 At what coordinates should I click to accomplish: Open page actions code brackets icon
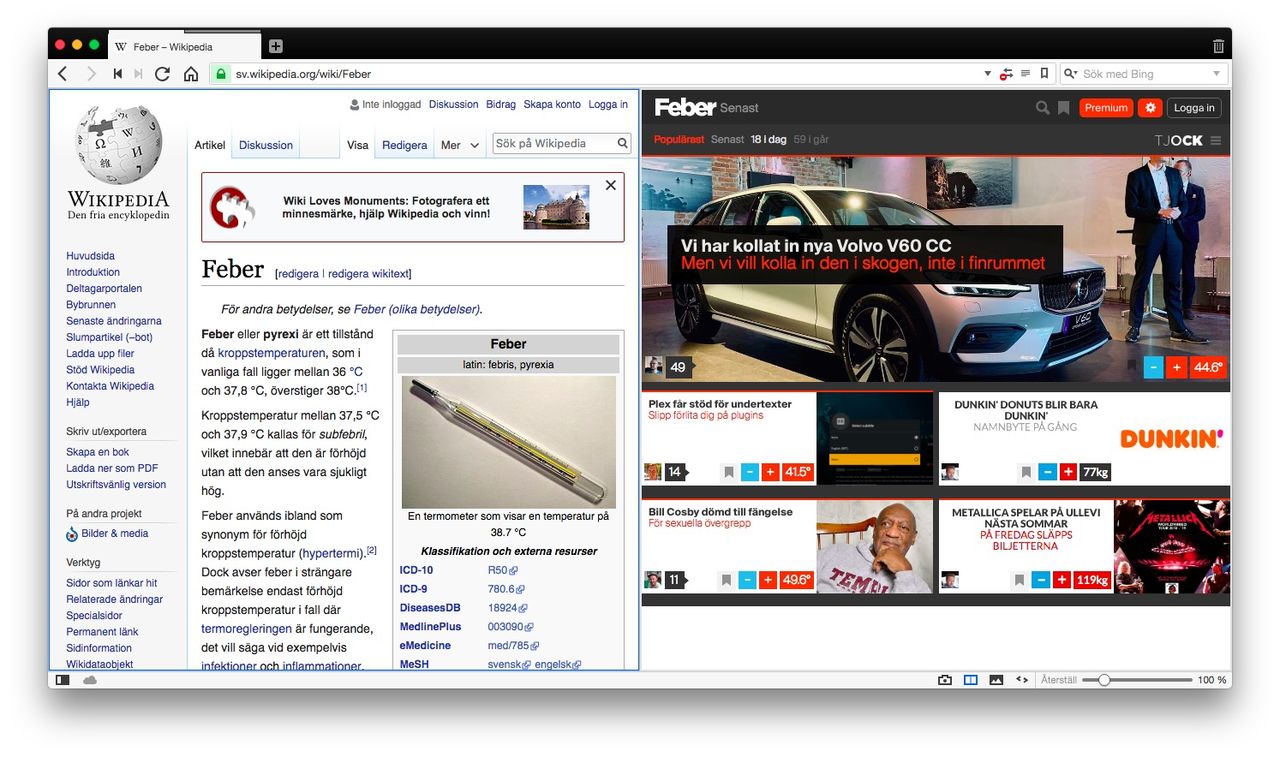[x=1022, y=680]
